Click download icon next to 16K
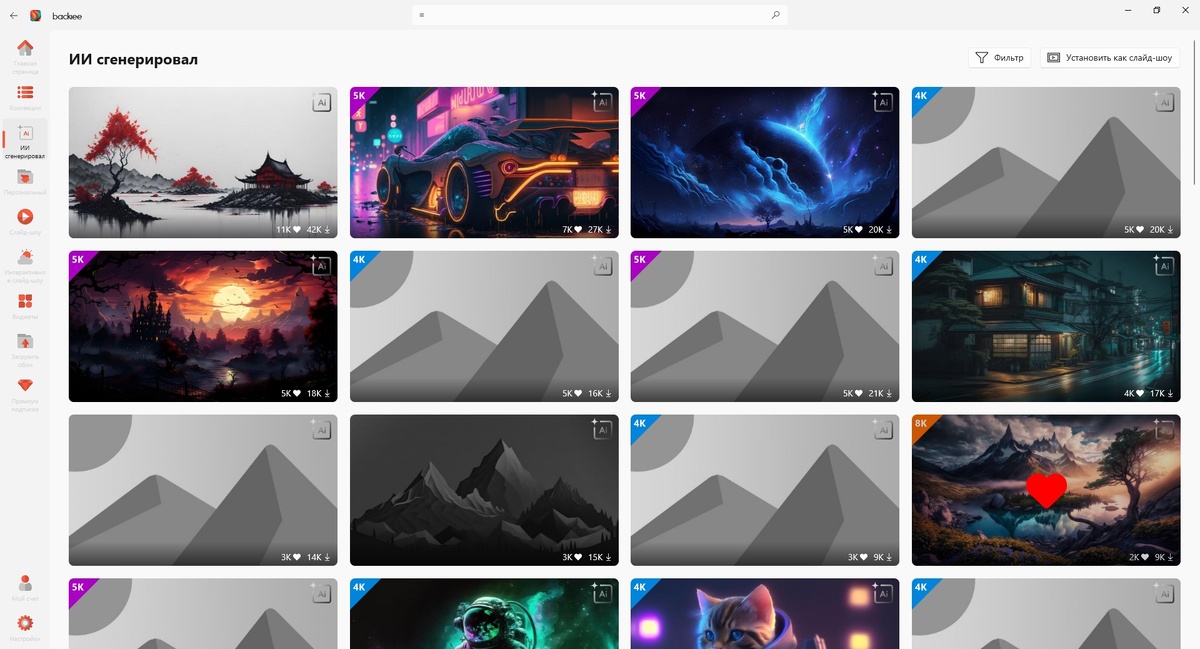 click(608, 394)
